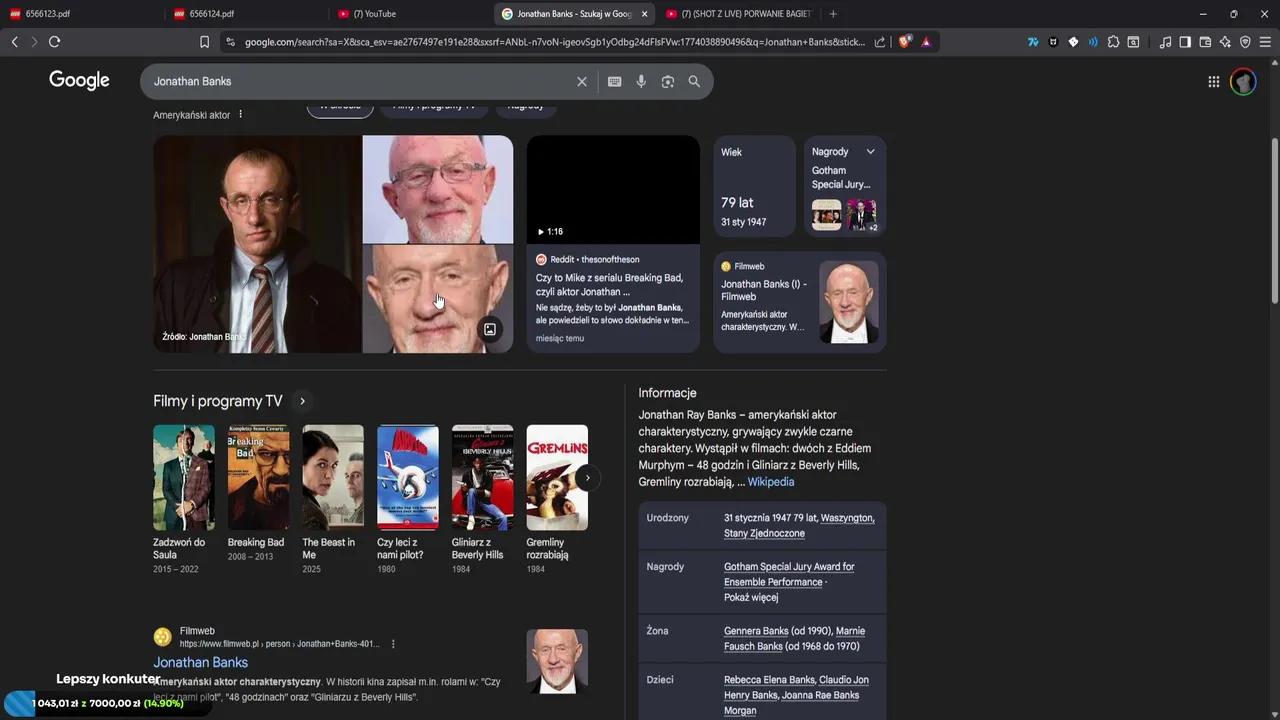Expand the Nagrody card chevron
The height and width of the screenshot is (720, 1280).
(870, 152)
